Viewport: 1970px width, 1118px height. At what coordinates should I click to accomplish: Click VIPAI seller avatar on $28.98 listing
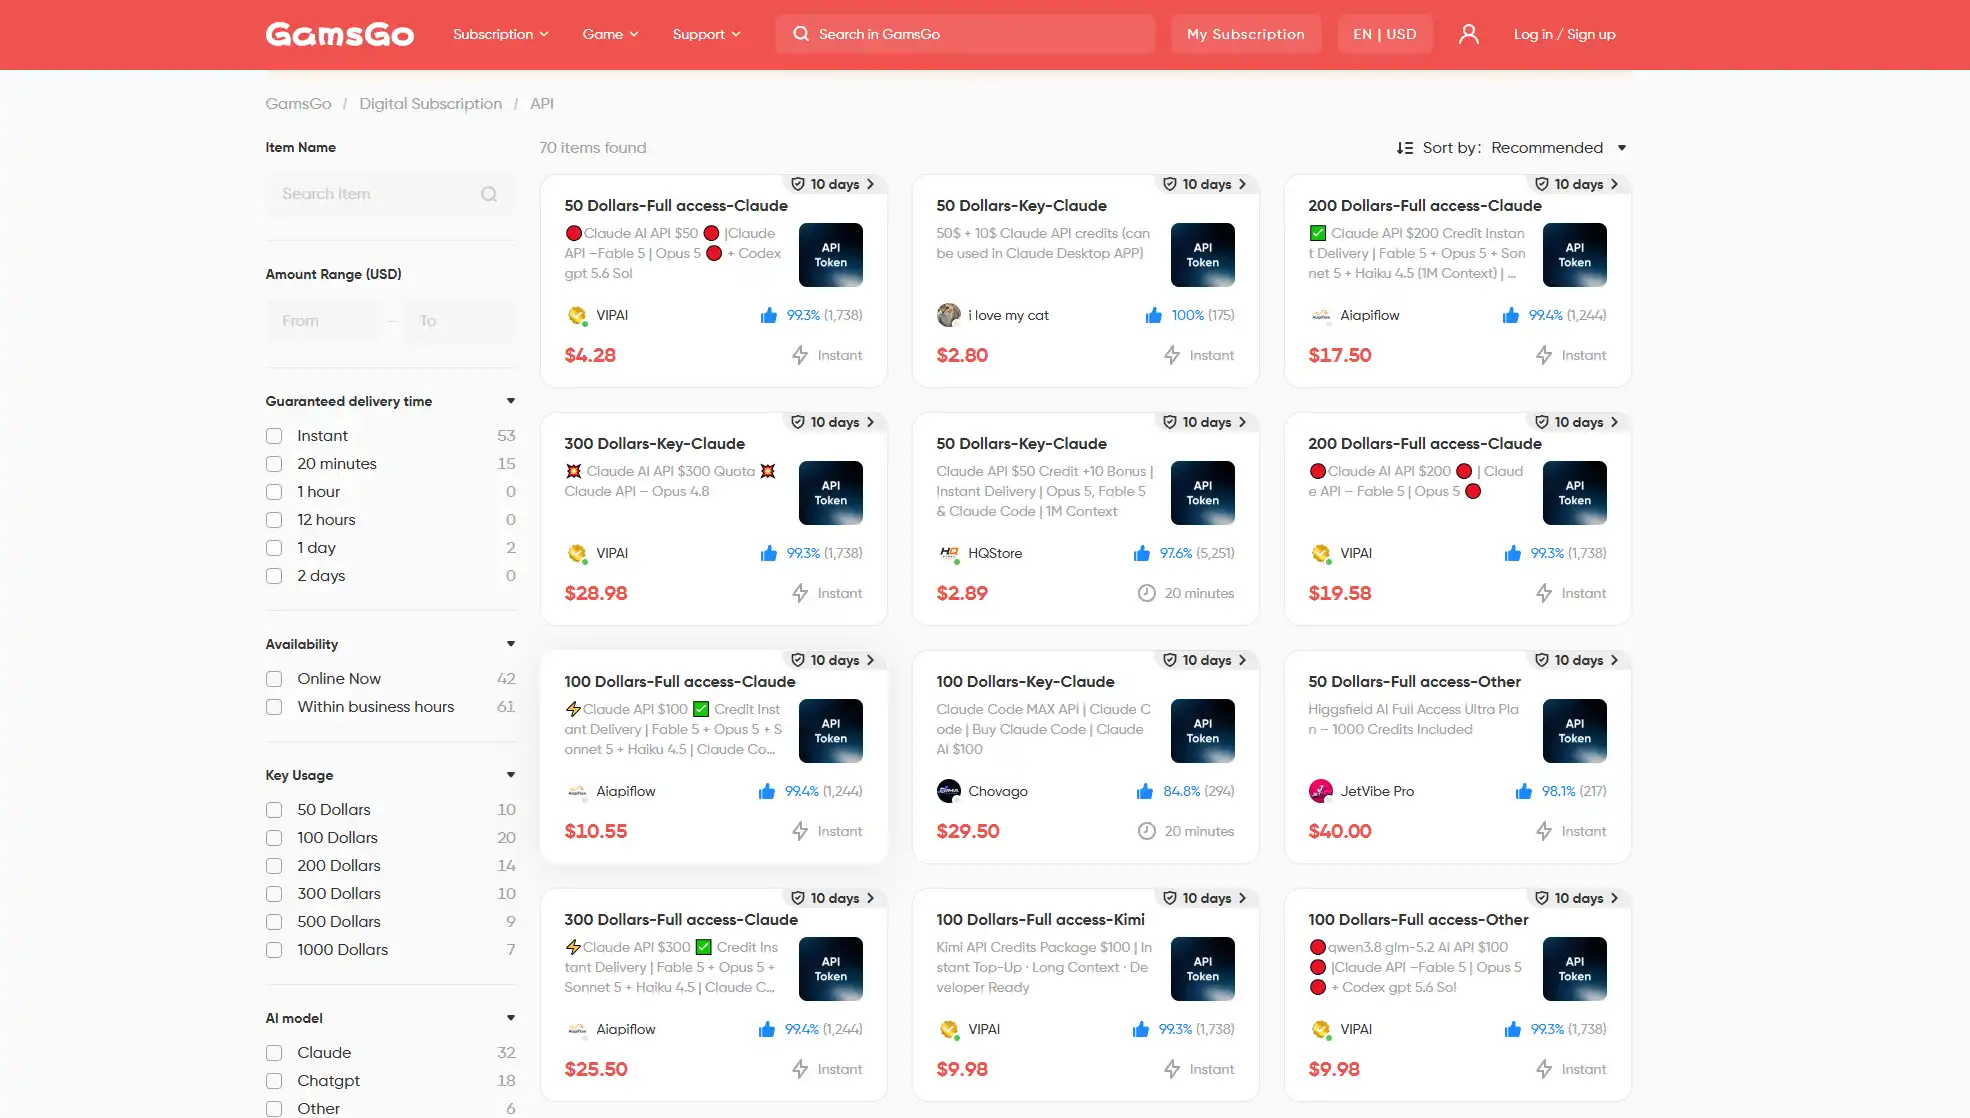pos(576,553)
